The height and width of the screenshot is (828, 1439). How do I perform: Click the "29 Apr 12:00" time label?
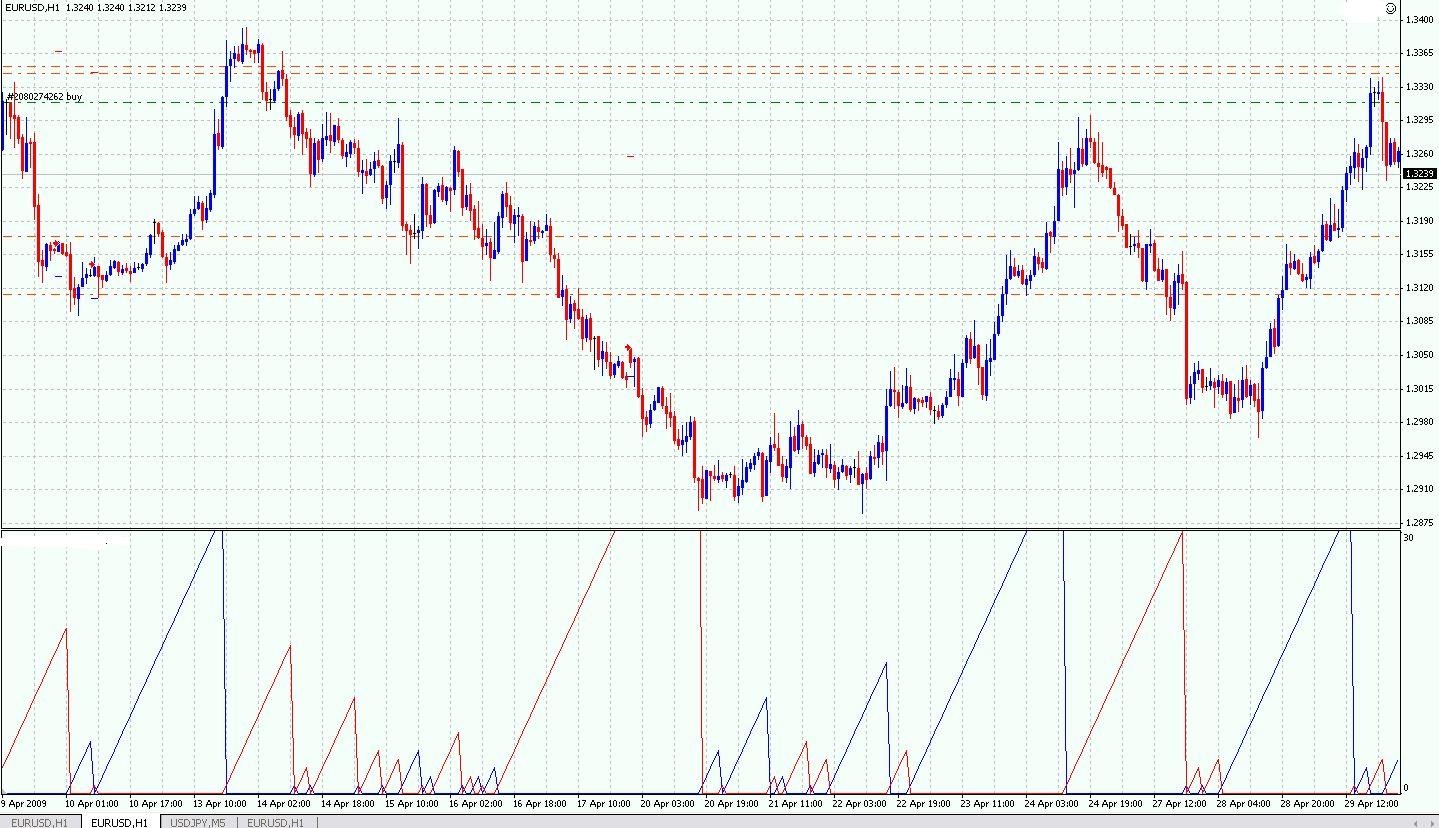coord(1372,803)
